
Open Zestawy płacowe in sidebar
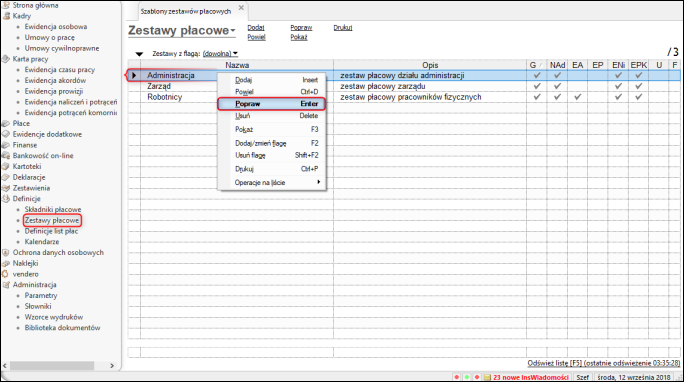pyautogui.click(x=52, y=220)
